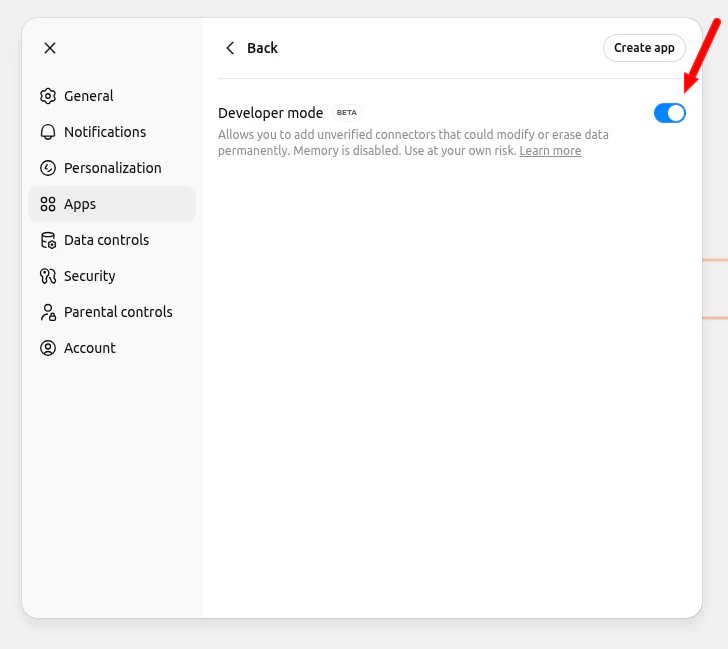
Task: Click the Security key icon
Action: coord(48,276)
